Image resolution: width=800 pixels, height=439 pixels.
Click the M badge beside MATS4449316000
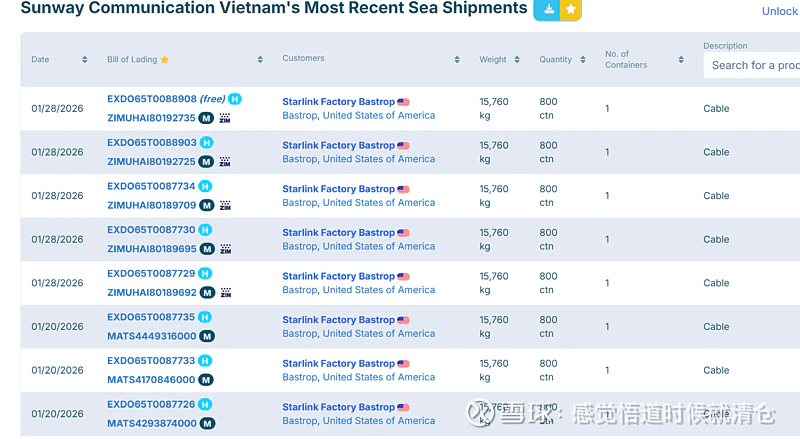pyautogui.click(x=206, y=336)
